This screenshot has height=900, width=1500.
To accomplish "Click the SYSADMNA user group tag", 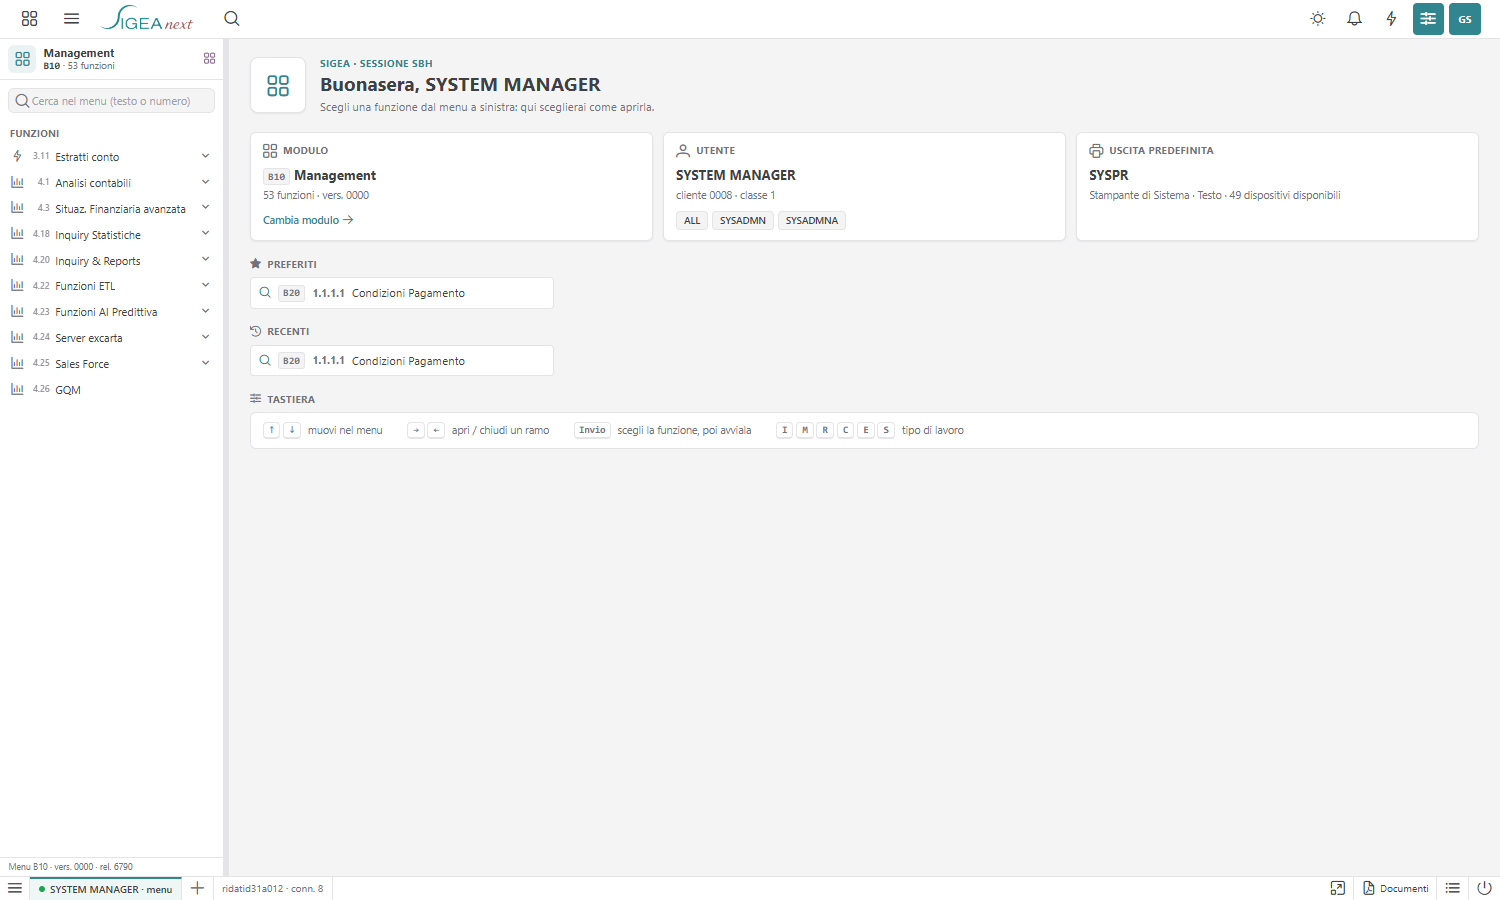I will [x=812, y=221].
